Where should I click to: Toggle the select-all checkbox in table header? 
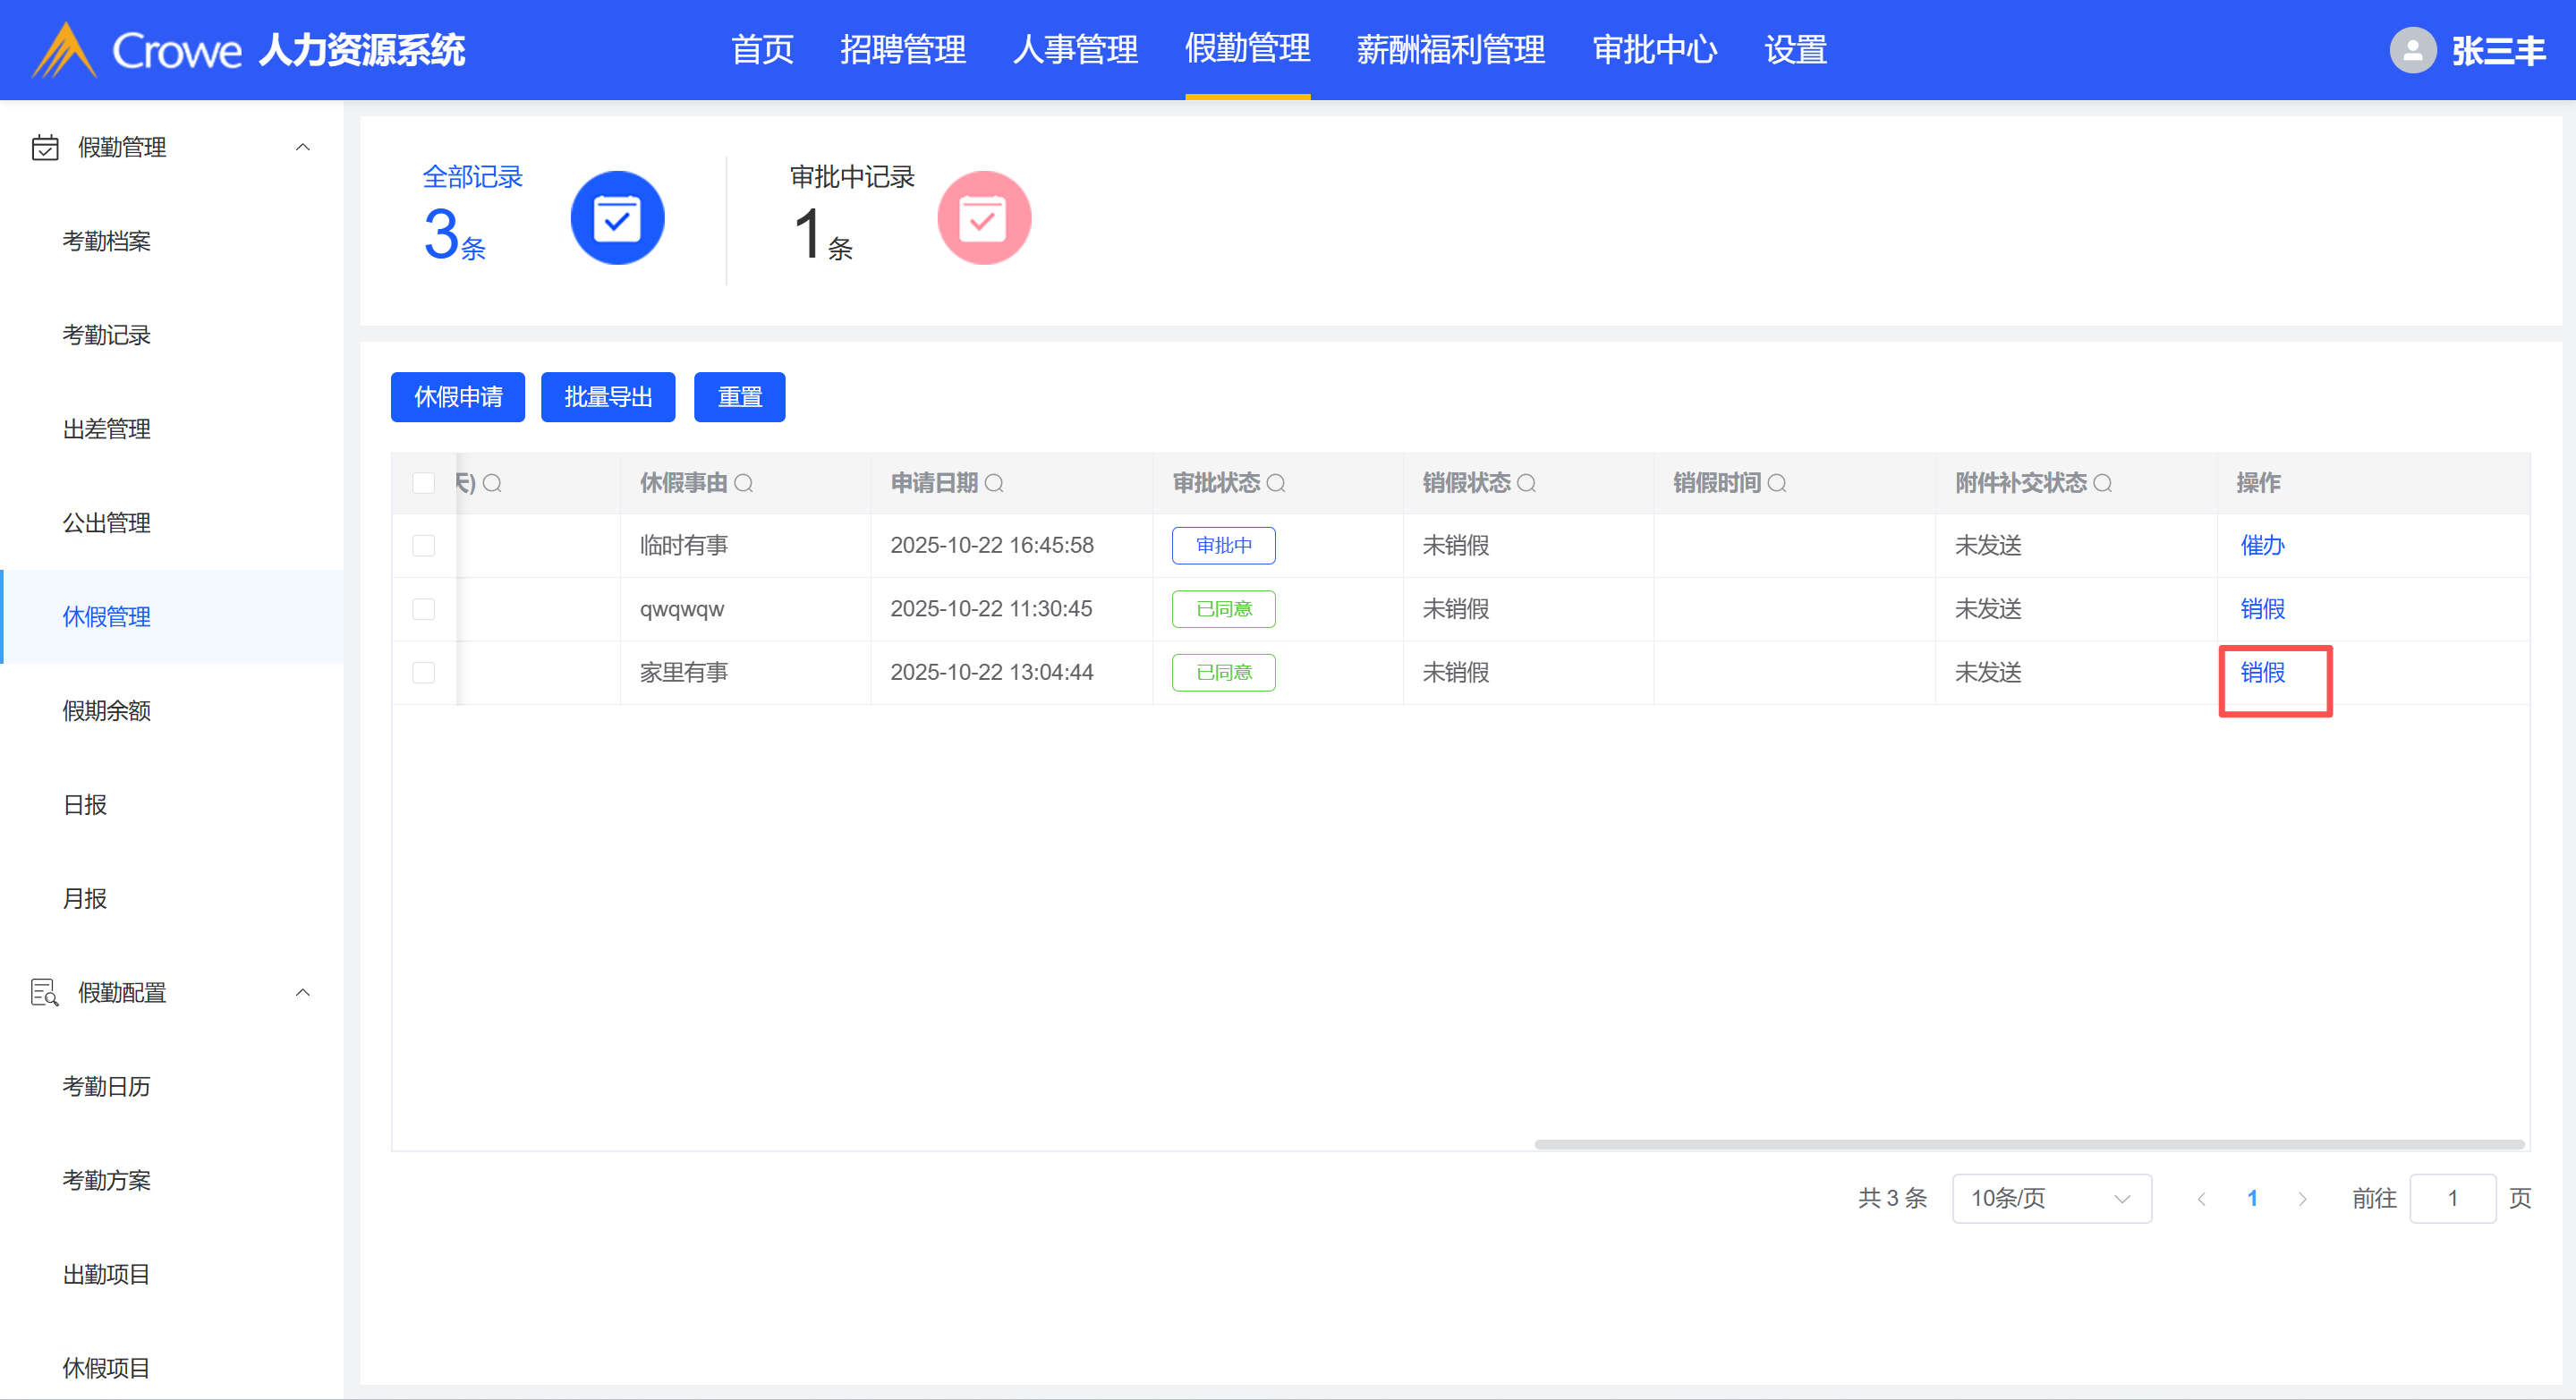[424, 483]
